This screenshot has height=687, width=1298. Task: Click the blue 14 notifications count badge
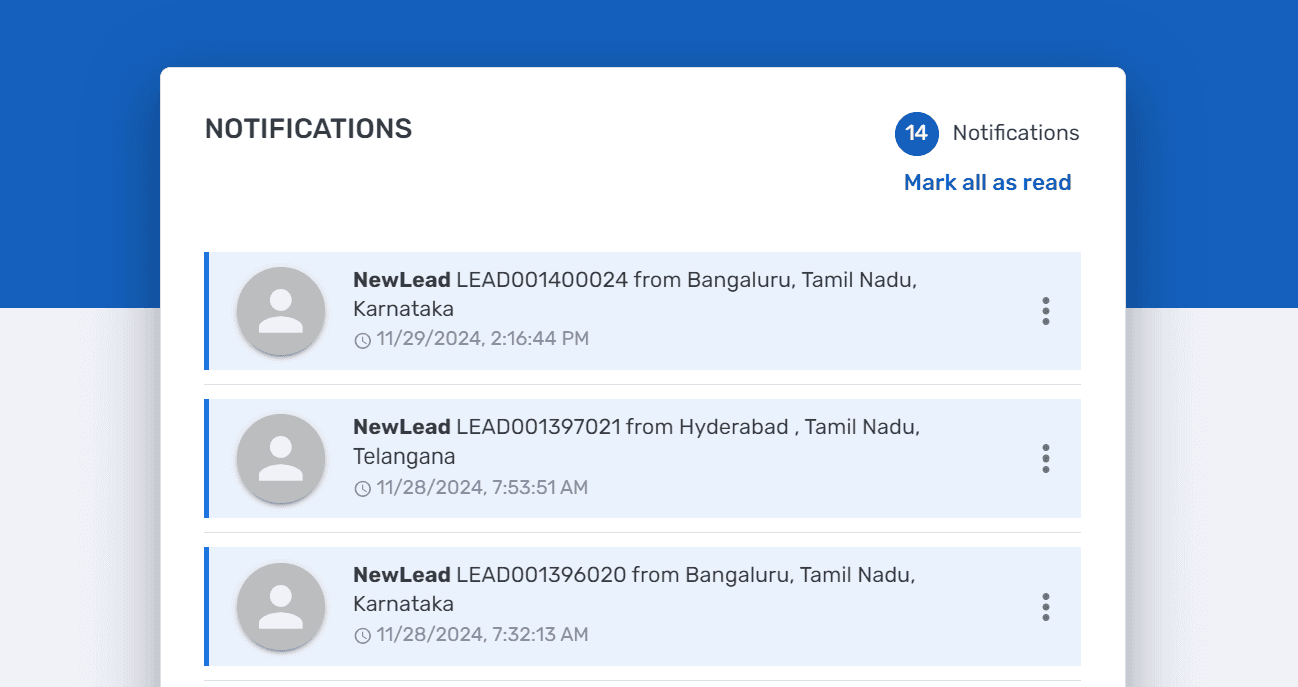coord(916,133)
